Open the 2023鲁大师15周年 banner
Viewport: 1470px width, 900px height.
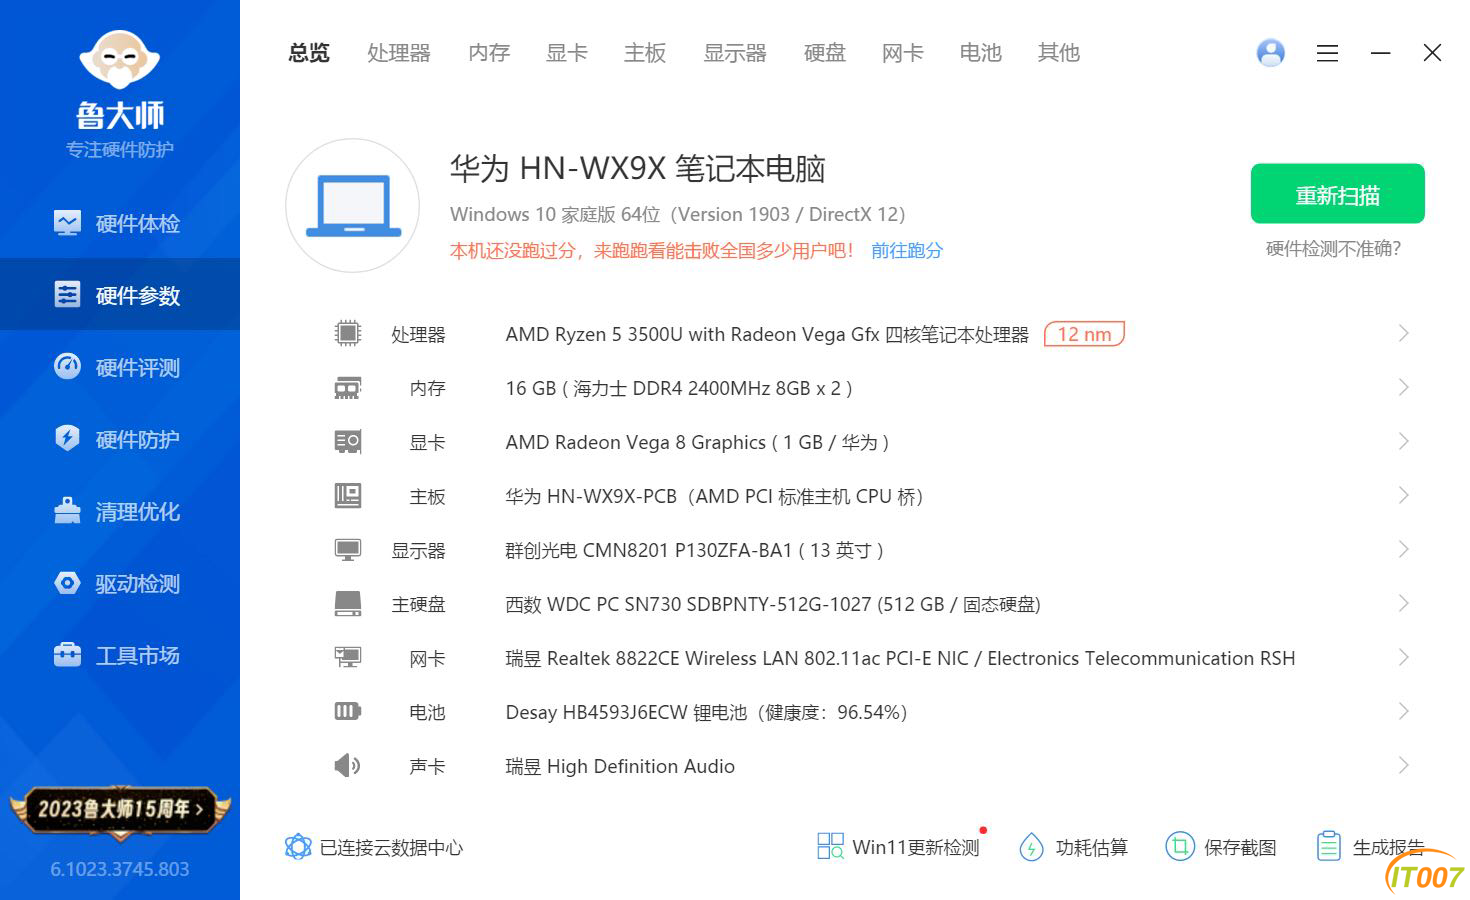(120, 809)
